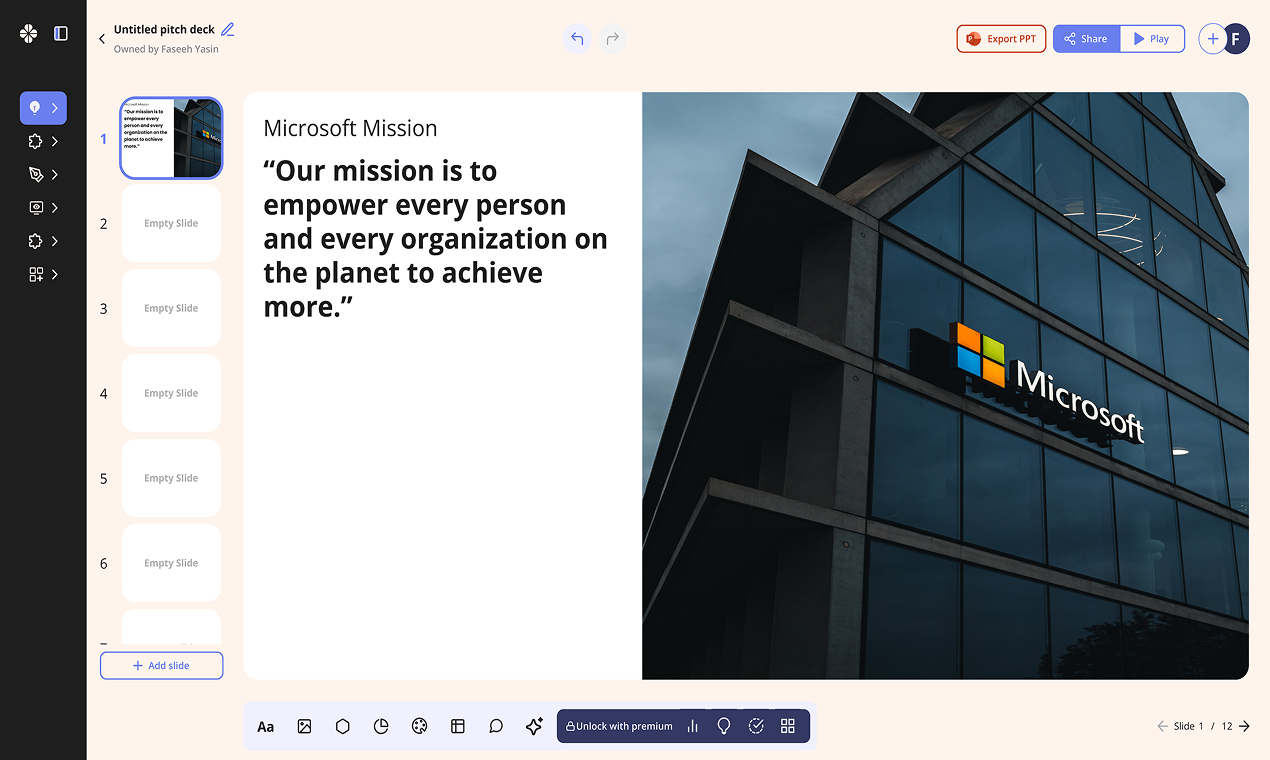Select the puzzle icon directly above the grid-plus icon
Viewport: 1270px width, 760px height.
[x=36, y=241]
